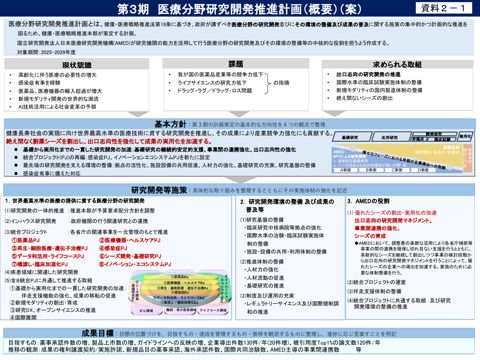Click red text '②医療機器・ヘルスケアPJ'
The width and height of the screenshot is (480, 360).
click(130, 240)
